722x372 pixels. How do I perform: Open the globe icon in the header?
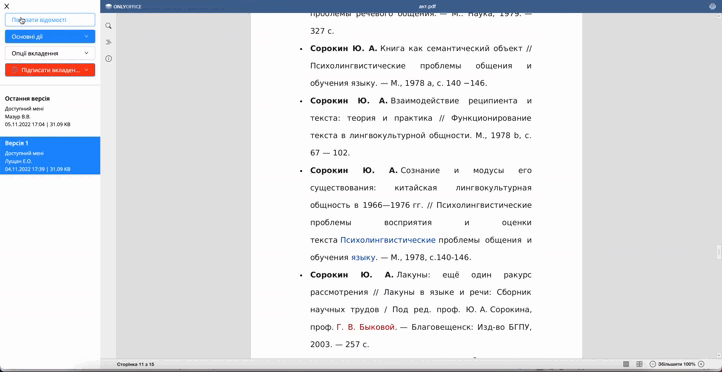712,6
